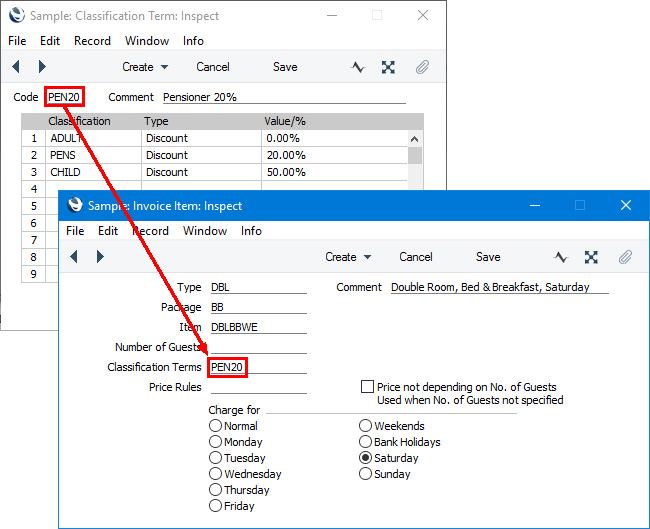Click the Package field containing BB
This screenshot has width=650, height=529.
[x=258, y=307]
